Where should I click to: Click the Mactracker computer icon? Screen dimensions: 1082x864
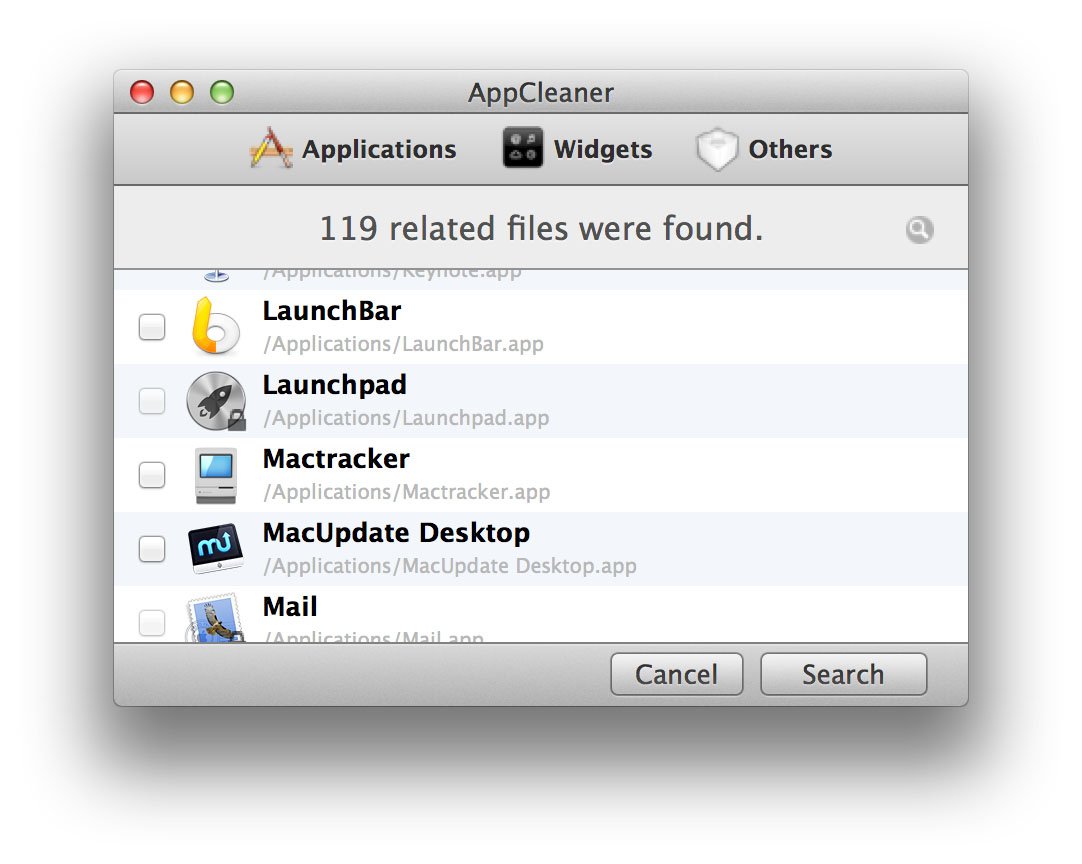point(216,475)
